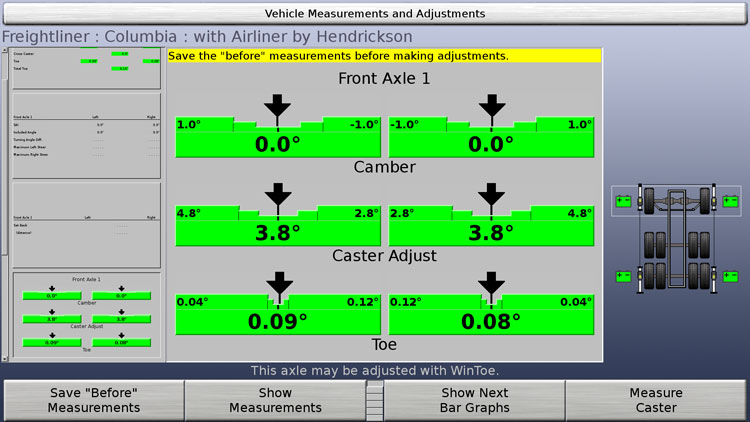Click the left camber arrow indicator
750x422 pixels.
(x=278, y=106)
